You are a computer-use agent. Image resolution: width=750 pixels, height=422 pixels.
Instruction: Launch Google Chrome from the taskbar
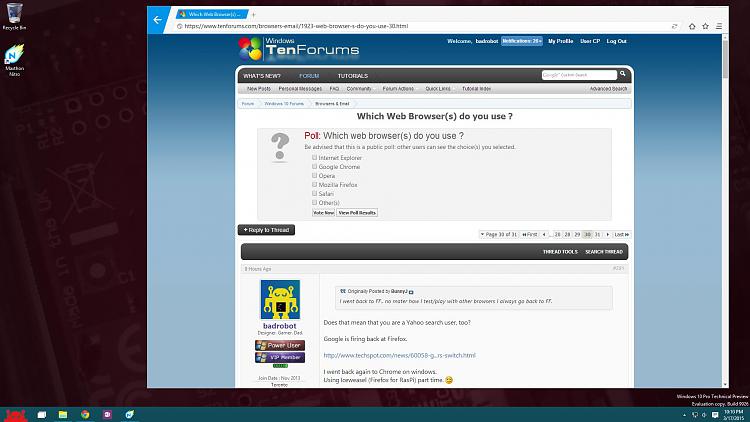click(x=85, y=415)
